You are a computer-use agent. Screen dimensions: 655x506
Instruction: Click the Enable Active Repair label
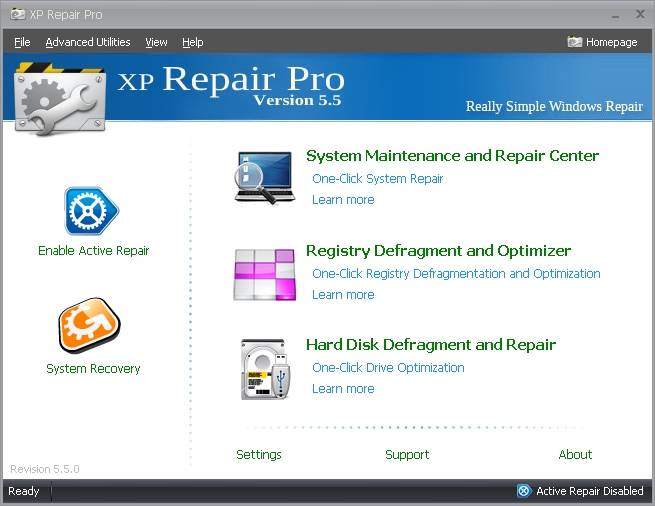[94, 250]
